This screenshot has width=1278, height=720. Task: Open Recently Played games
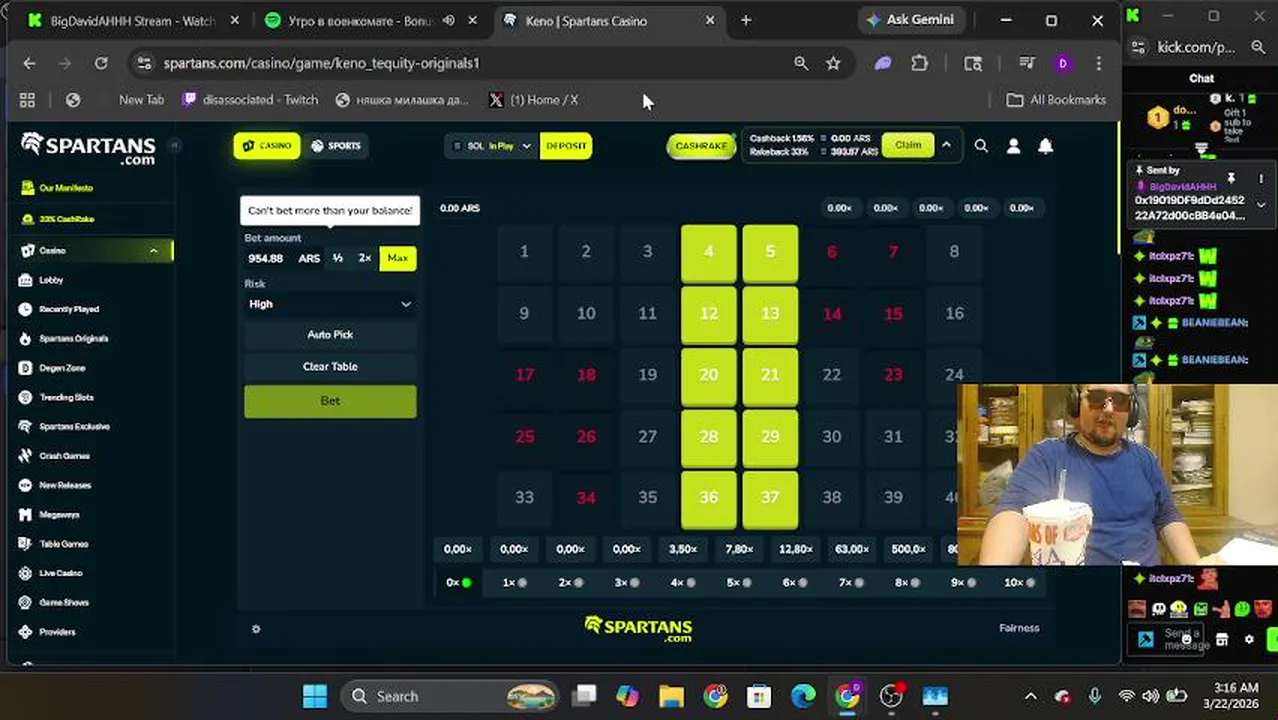[68, 309]
